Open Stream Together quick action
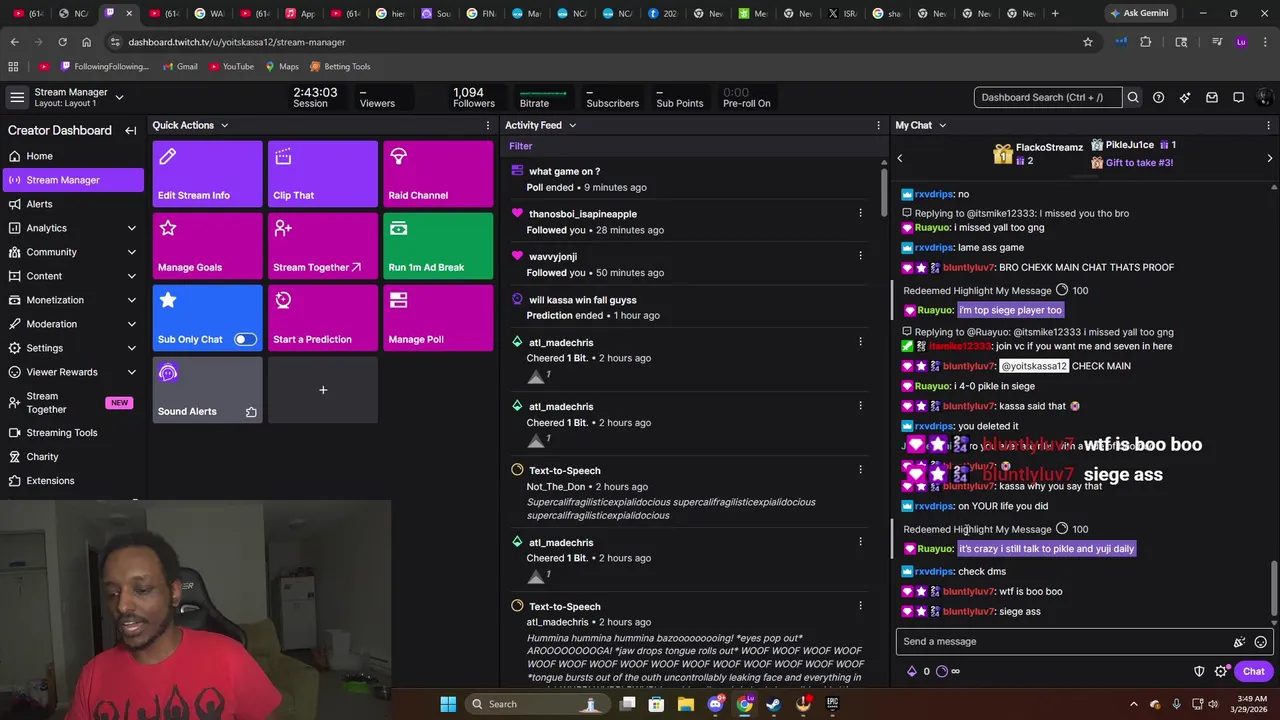The width and height of the screenshot is (1280, 720). 323,246
